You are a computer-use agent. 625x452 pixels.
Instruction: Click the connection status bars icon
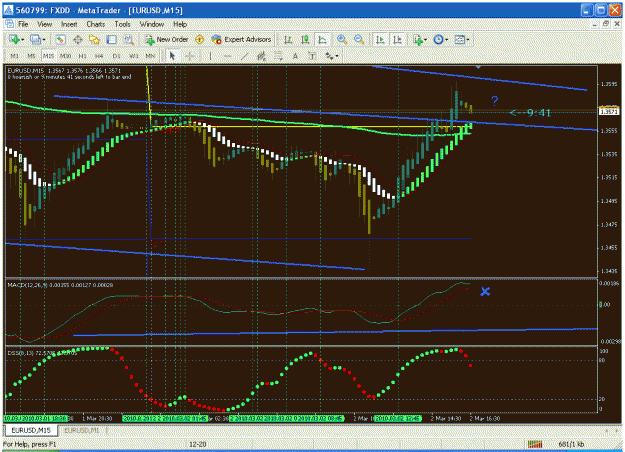pyautogui.click(x=535, y=444)
